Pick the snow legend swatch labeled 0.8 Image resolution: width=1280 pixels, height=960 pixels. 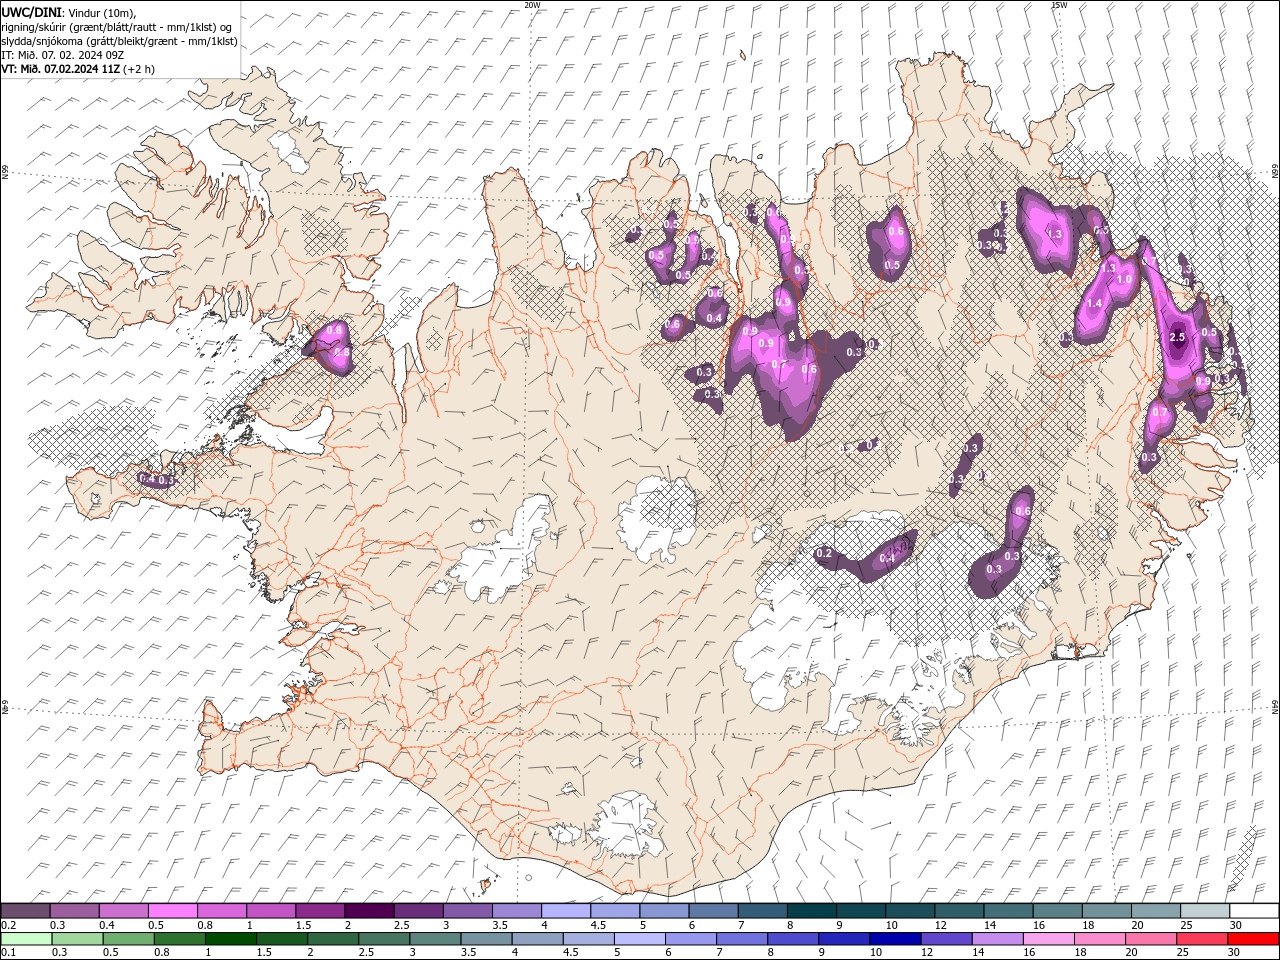pos(221,911)
